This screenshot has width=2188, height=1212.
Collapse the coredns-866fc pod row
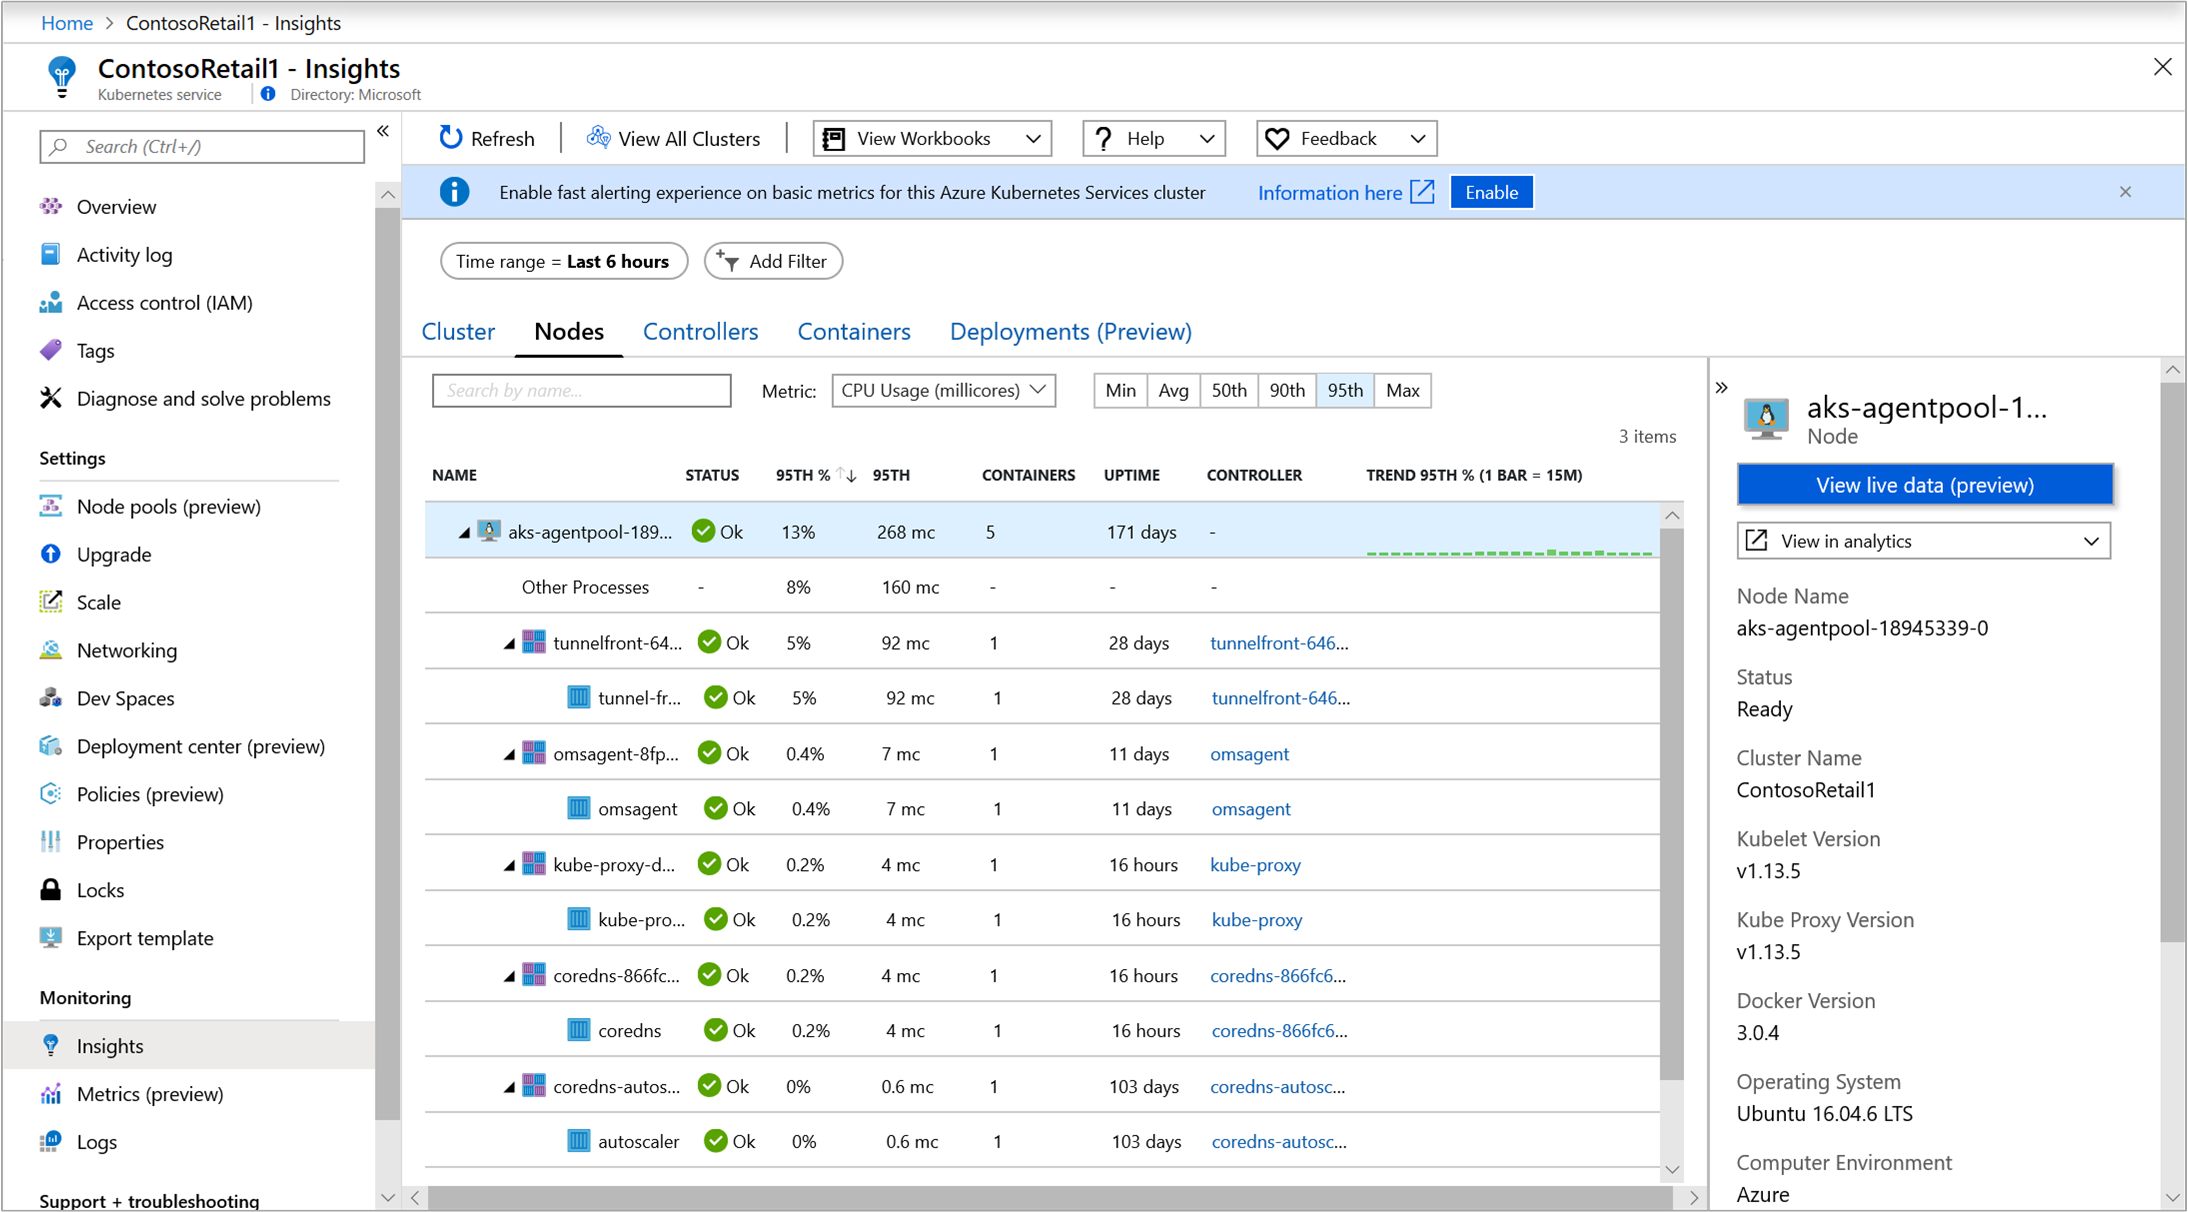(509, 977)
